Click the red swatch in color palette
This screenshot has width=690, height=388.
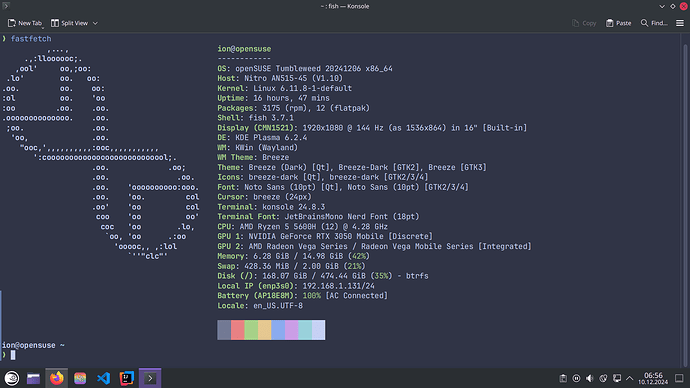[x=238, y=330]
